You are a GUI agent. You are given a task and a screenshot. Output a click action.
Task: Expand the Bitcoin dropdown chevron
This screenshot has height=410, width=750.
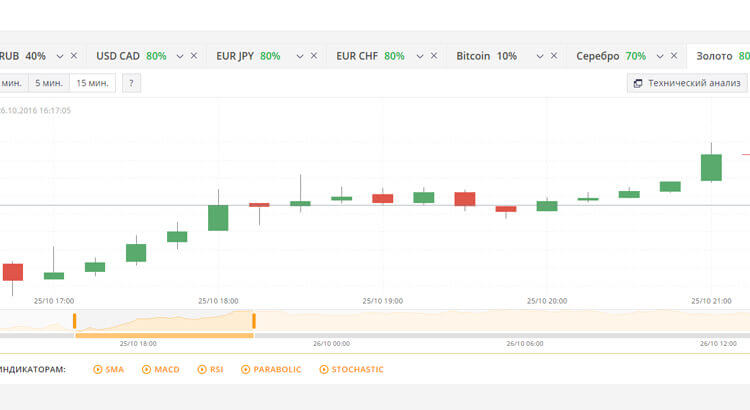tap(540, 56)
